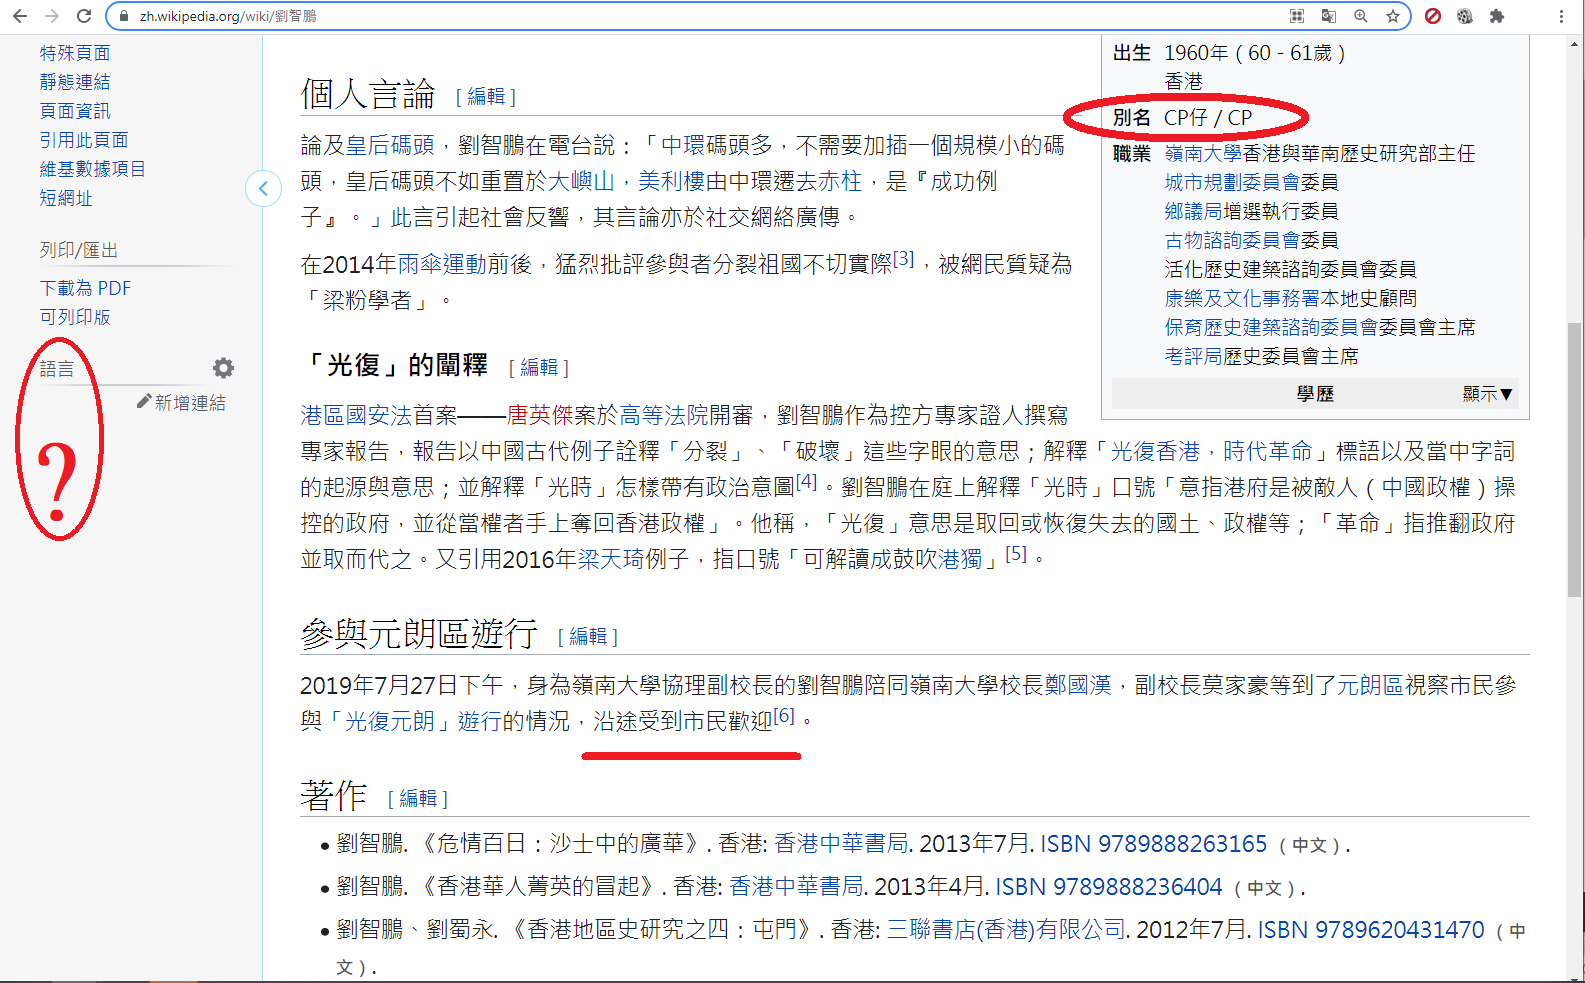Image resolution: width=1585 pixels, height=983 pixels.
Task: Reload the page with the refresh icon
Action: (x=84, y=16)
